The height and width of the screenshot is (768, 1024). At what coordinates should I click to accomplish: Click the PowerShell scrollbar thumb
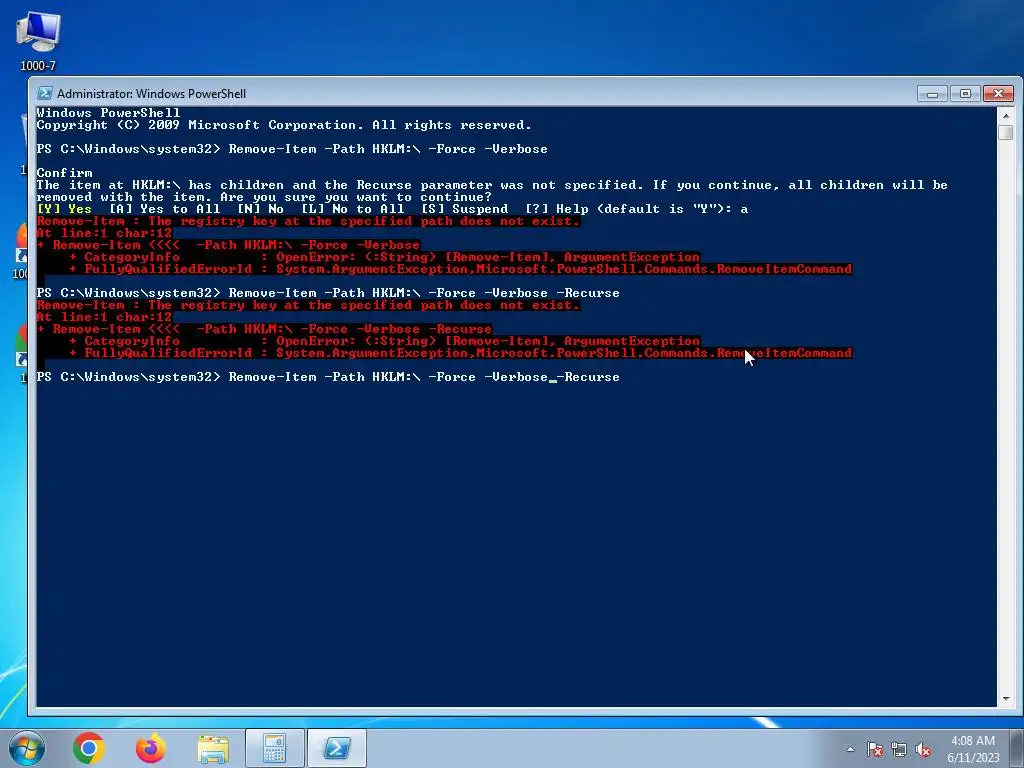[1006, 132]
